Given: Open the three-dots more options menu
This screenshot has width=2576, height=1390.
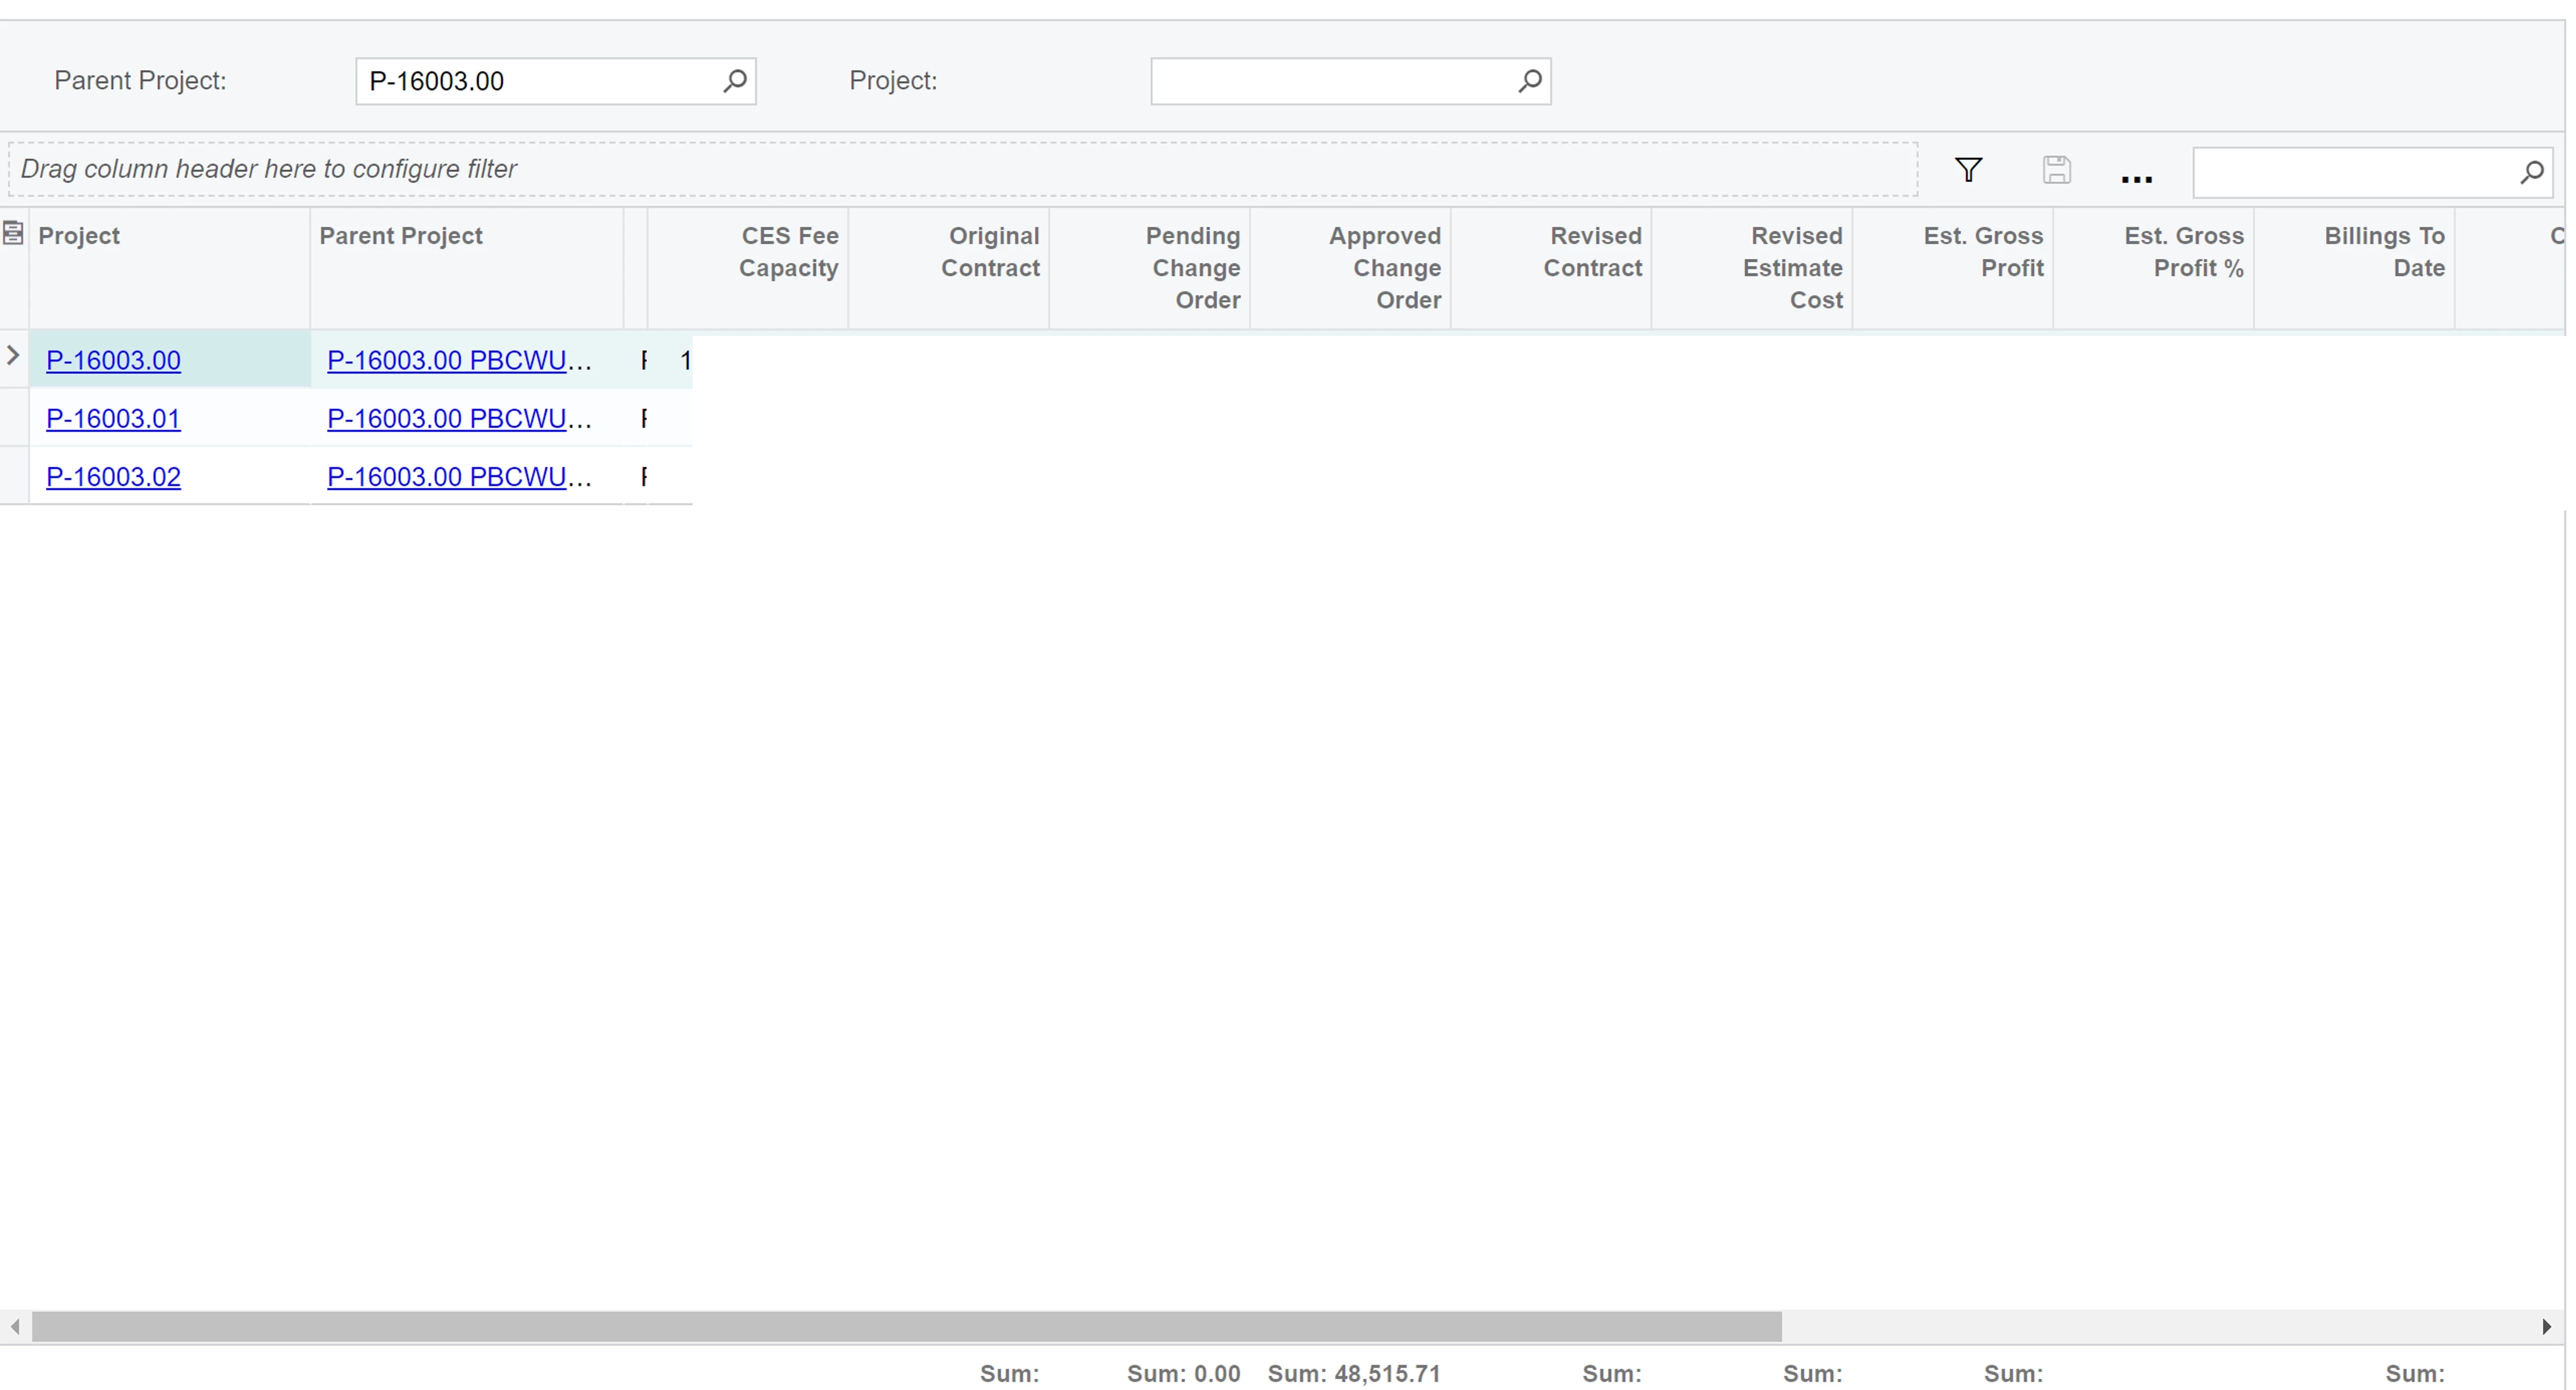Looking at the screenshot, I should click(x=2136, y=176).
